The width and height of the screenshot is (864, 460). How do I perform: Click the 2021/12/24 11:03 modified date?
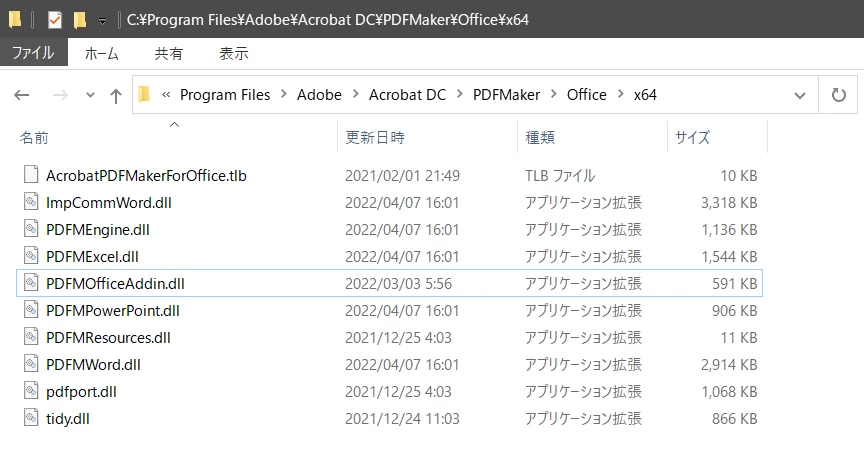coord(402,419)
